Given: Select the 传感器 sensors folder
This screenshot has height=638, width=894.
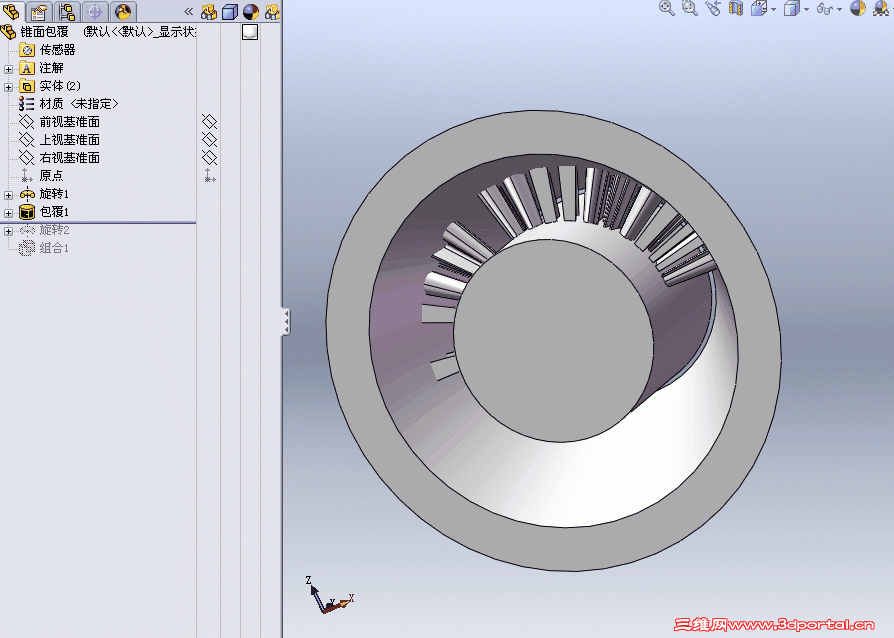Looking at the screenshot, I should tap(57, 50).
